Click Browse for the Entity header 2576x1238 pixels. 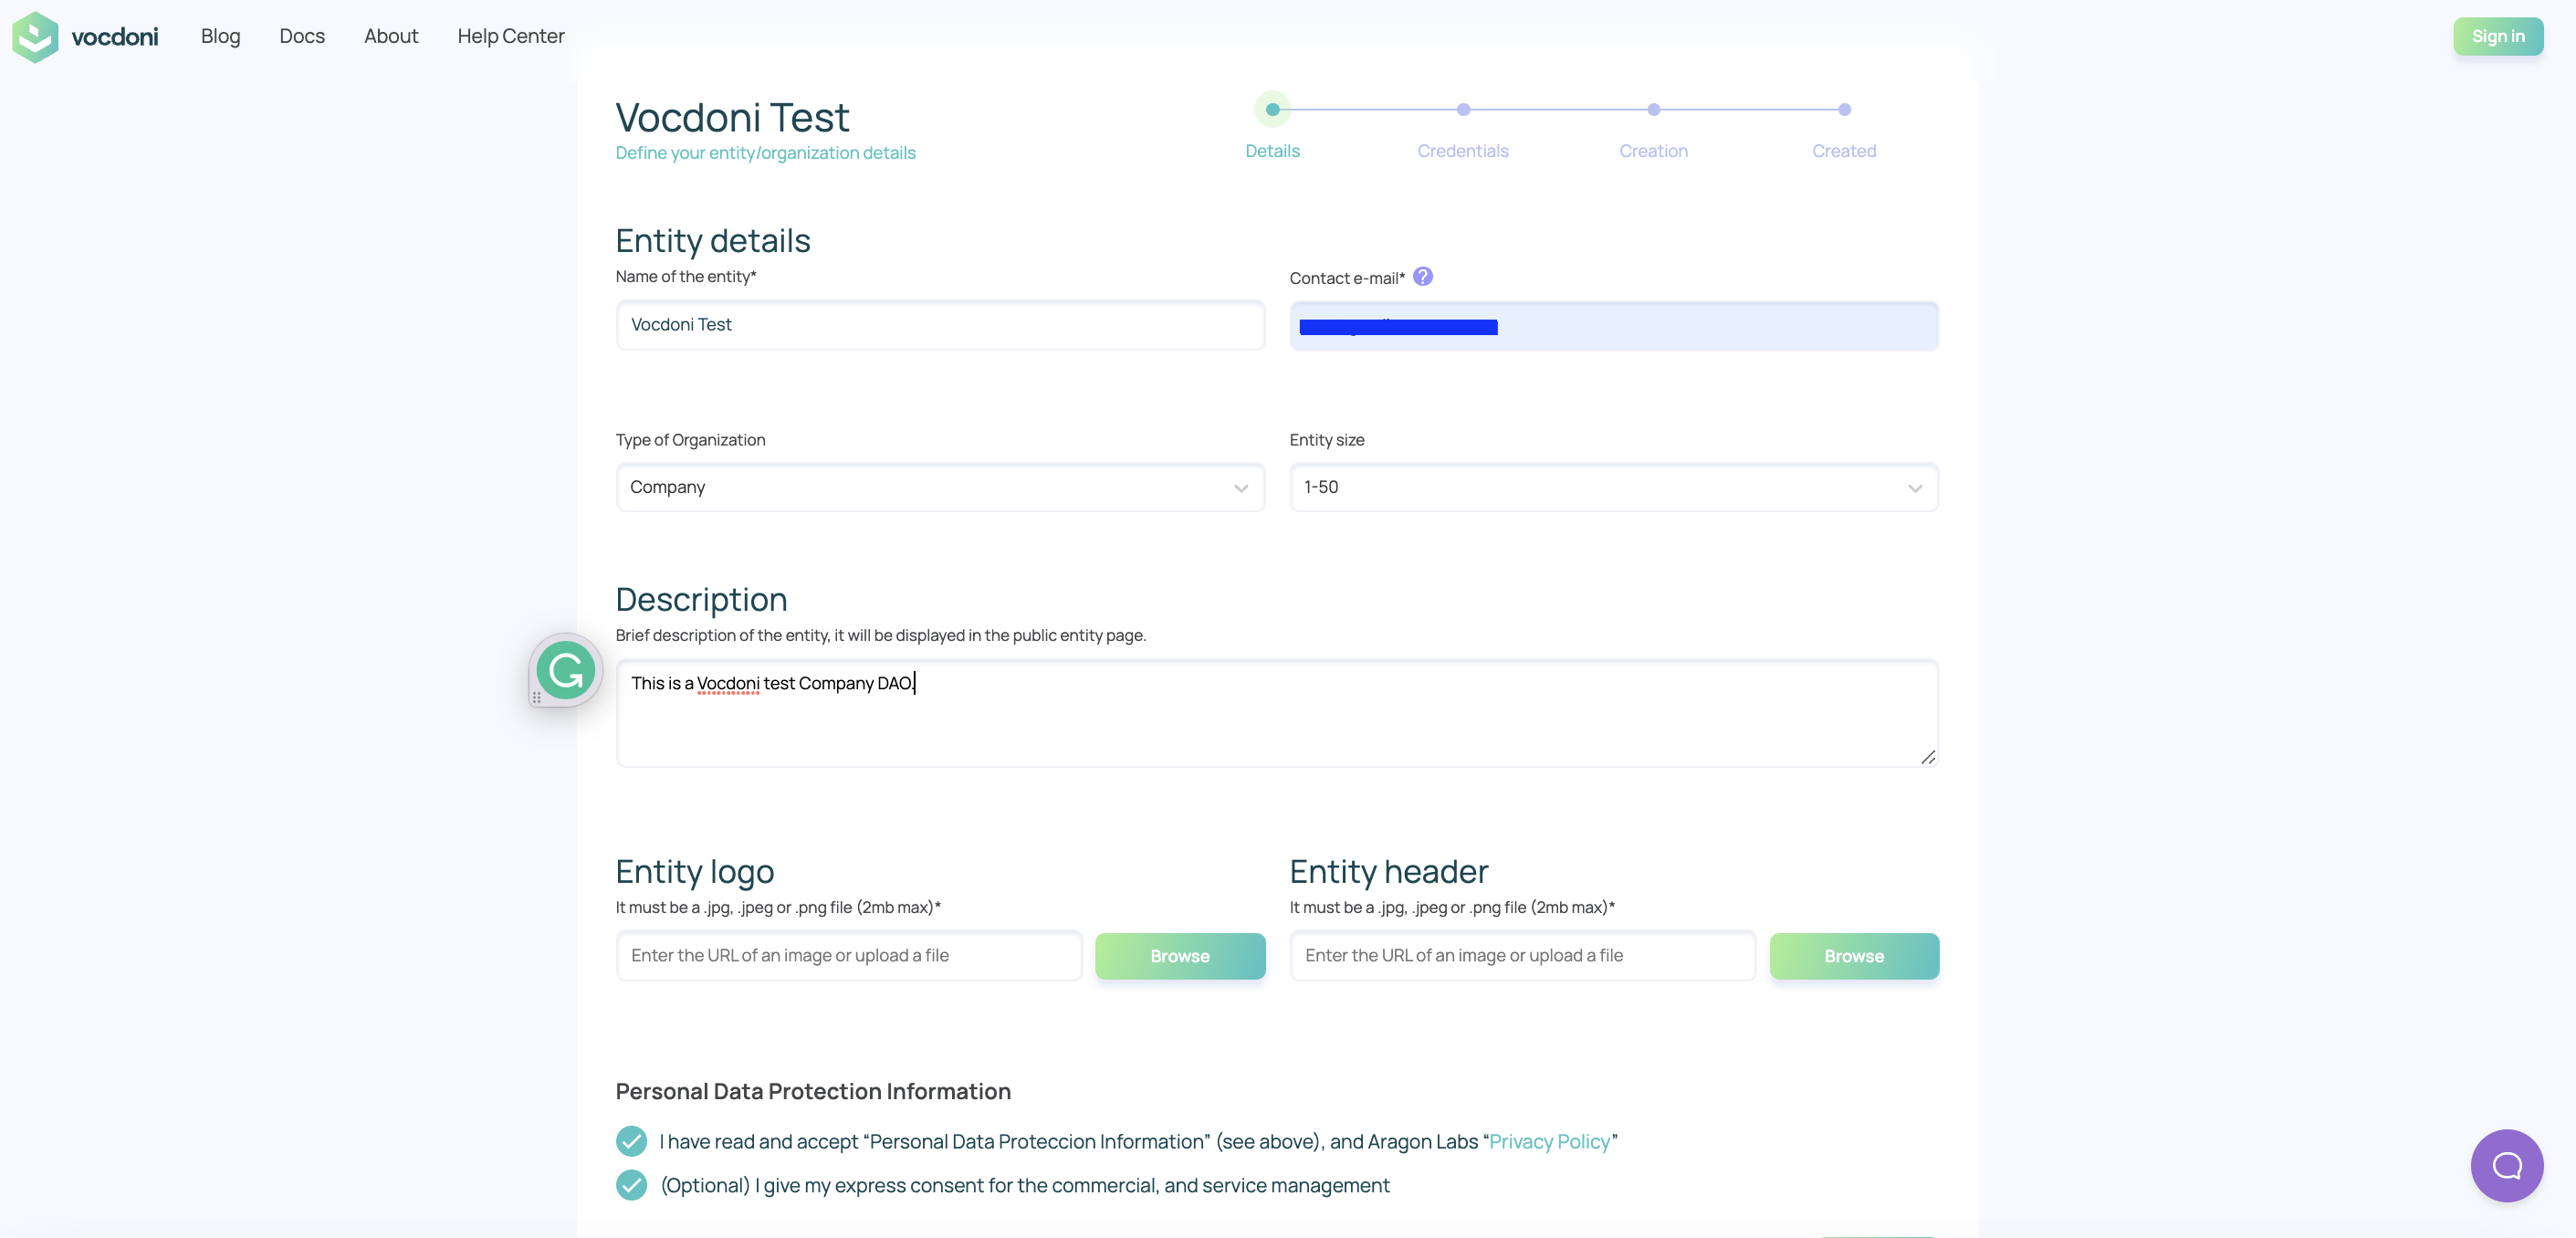coord(1854,956)
